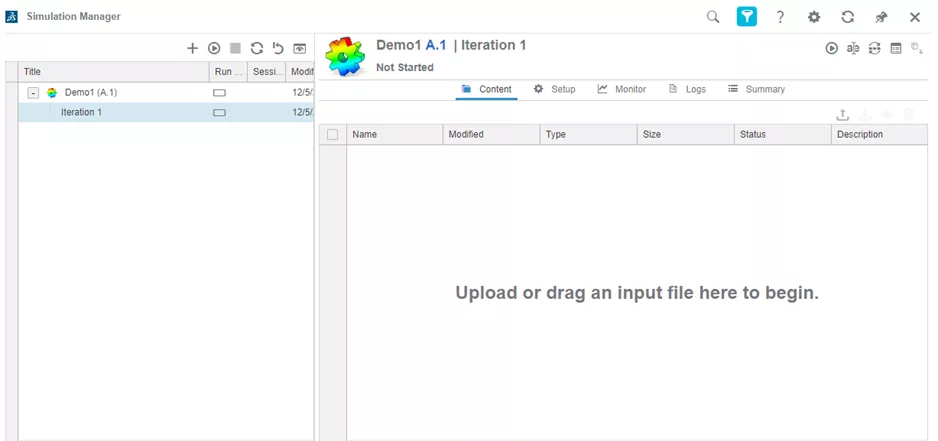
Task: Click the grayed icon left of the trash icon
Action: coord(887,114)
